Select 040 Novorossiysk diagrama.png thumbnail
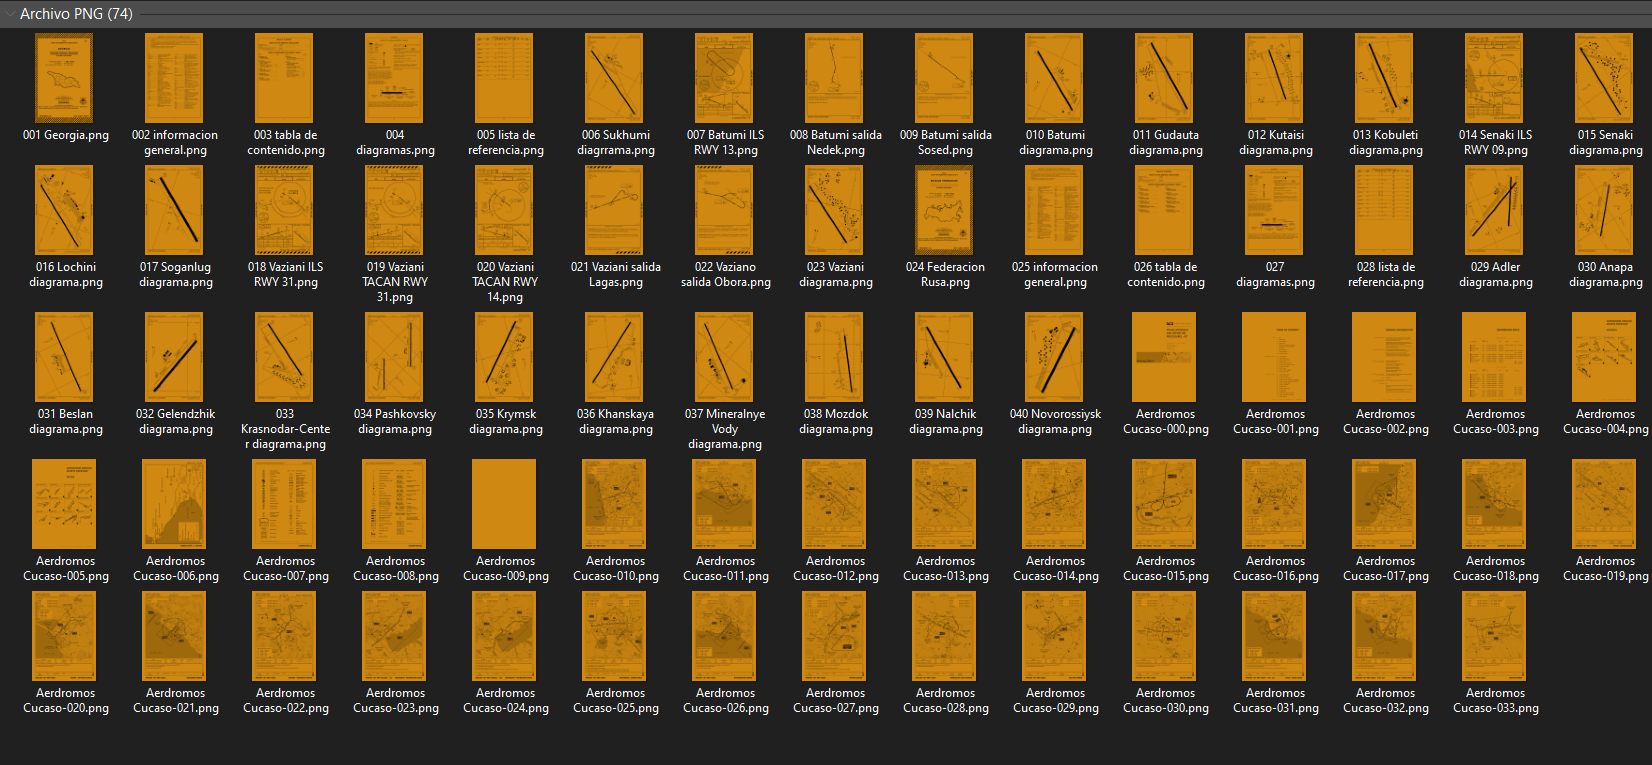Image resolution: width=1652 pixels, height=765 pixels. 1054,357
